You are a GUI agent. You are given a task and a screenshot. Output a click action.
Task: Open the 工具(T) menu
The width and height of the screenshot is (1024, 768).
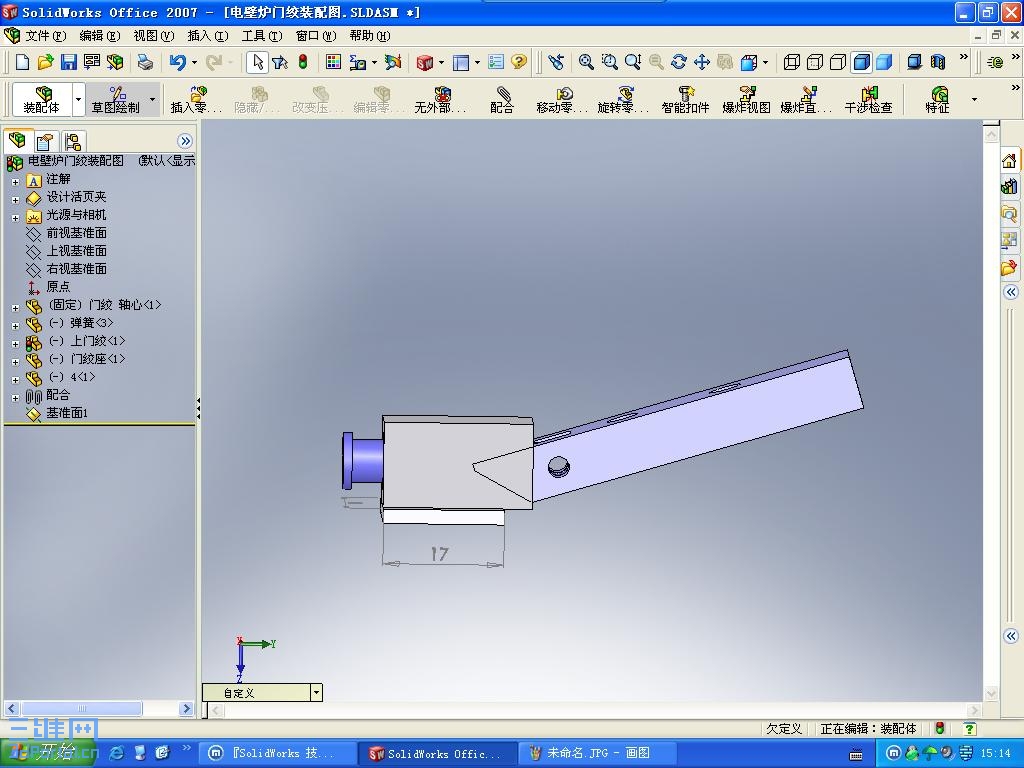[262, 35]
